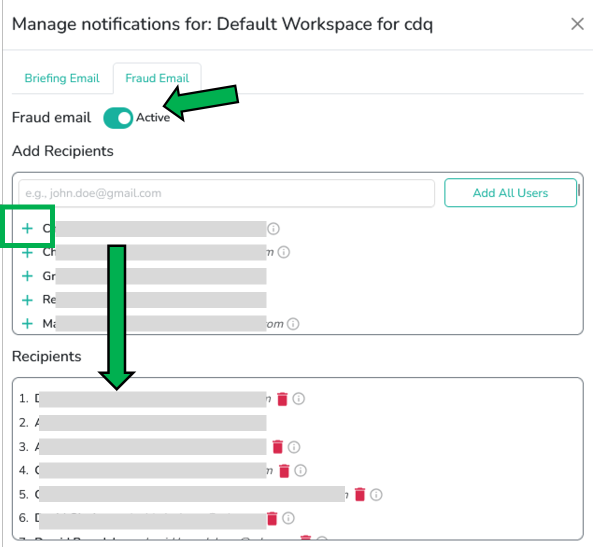The width and height of the screenshot is (593, 547).
Task: Click the Add Recipients list scrollbar
Action: point(579,190)
